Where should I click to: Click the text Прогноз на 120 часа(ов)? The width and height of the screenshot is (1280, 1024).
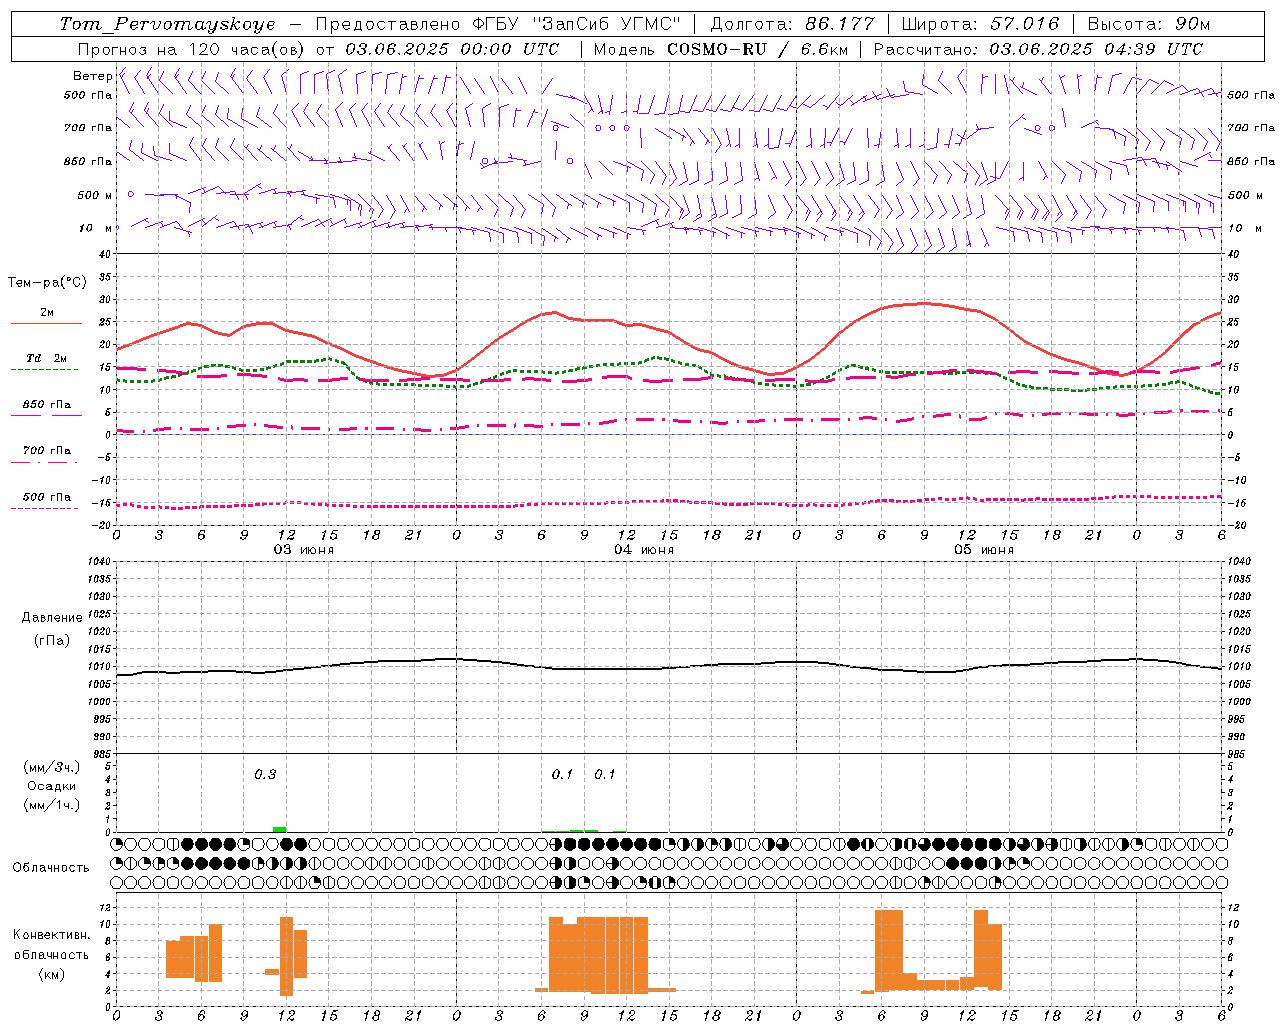[x=191, y=49]
